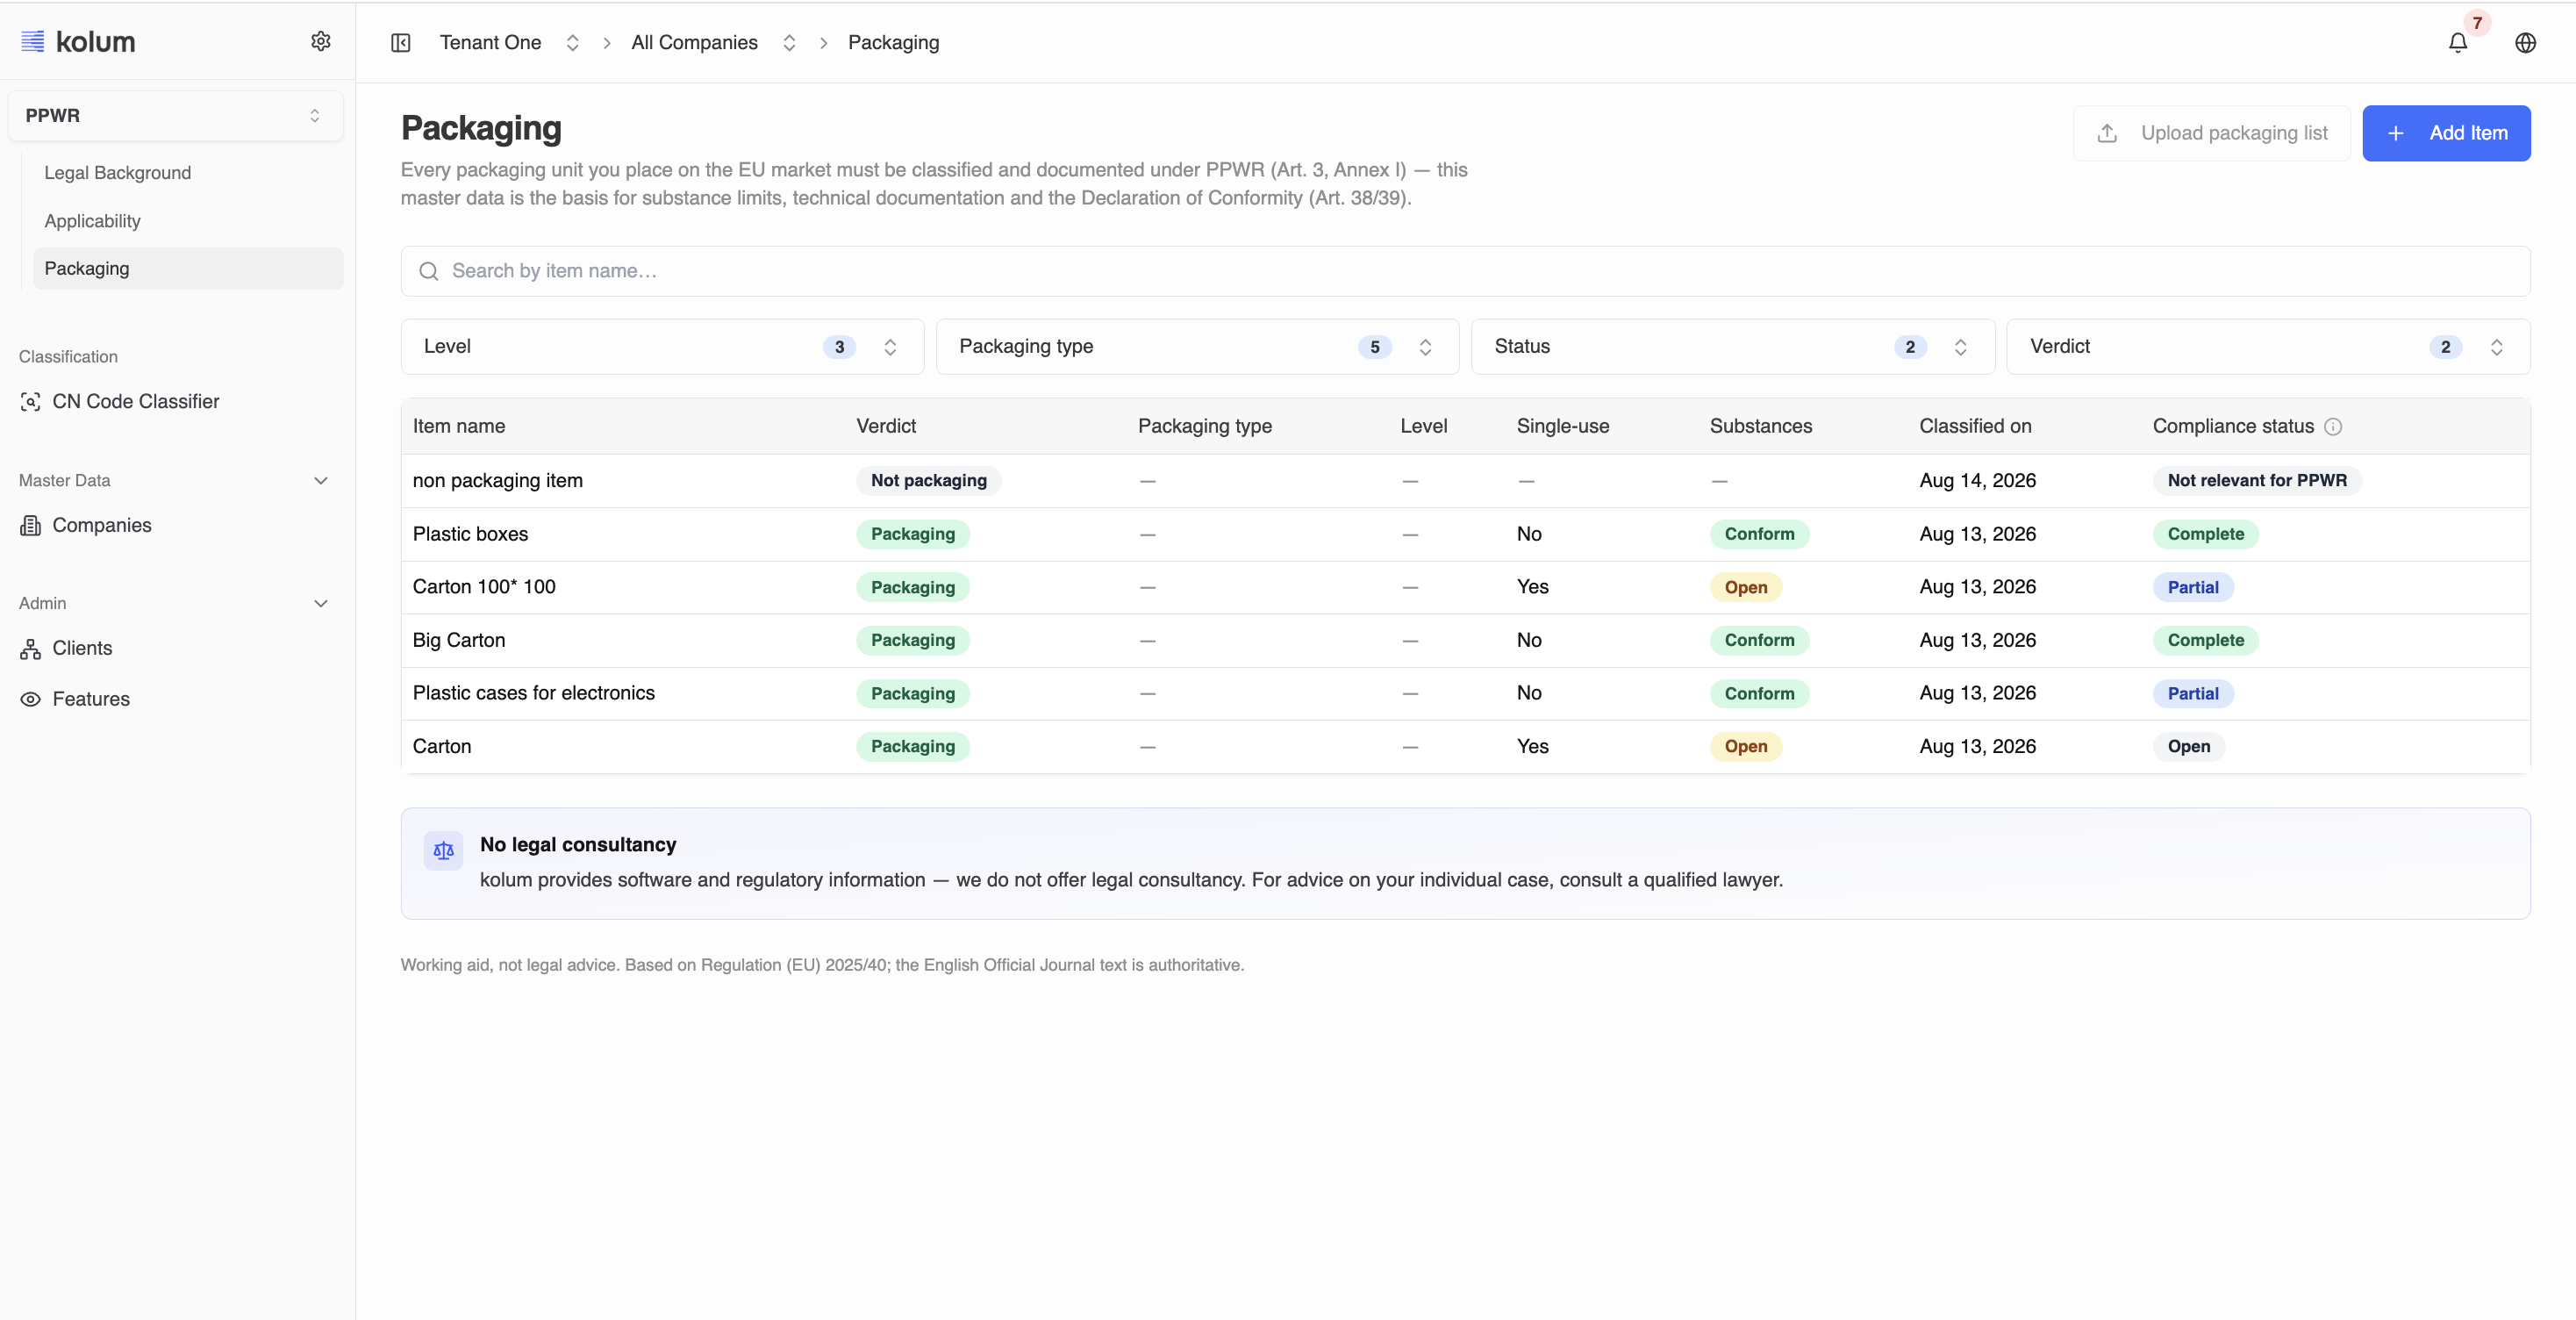
Task: Click the Open substances badge for Carton 100* 100
Action: point(1745,587)
